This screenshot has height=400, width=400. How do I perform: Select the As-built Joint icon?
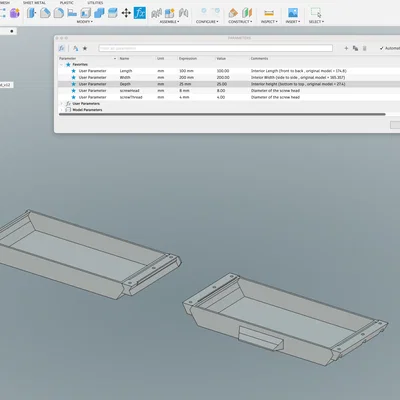[x=183, y=13]
